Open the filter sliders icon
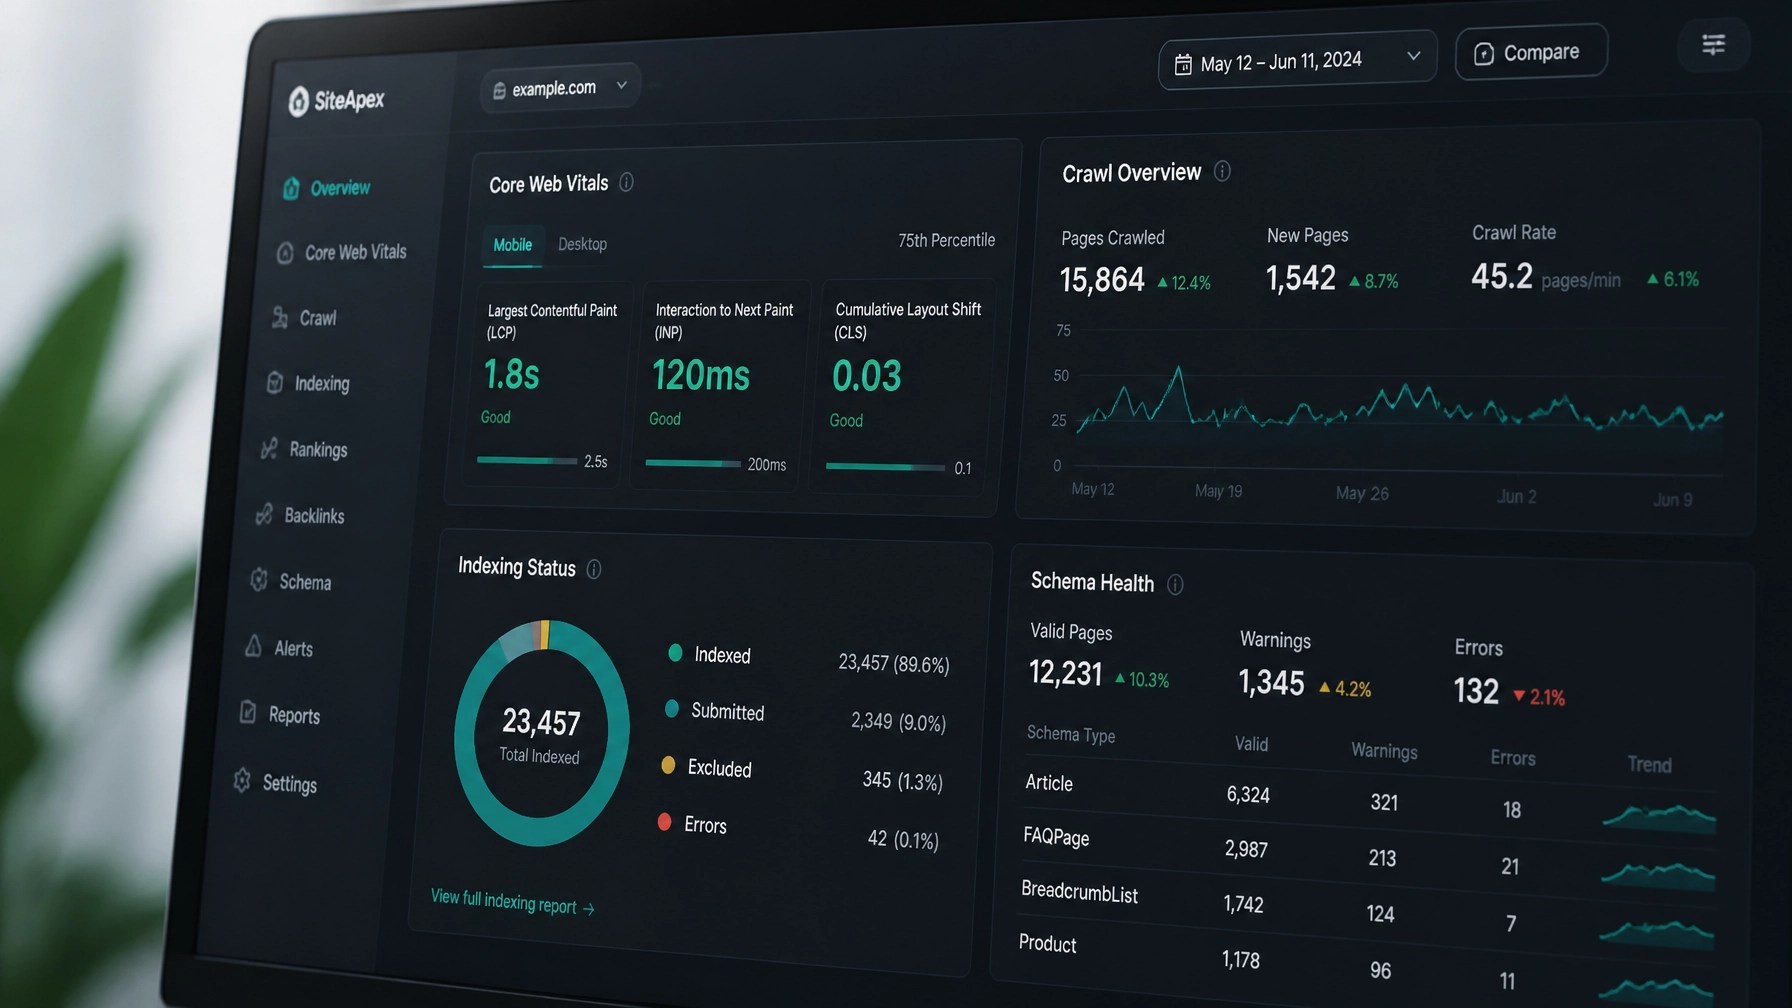This screenshot has width=1792, height=1008. (x=1714, y=44)
